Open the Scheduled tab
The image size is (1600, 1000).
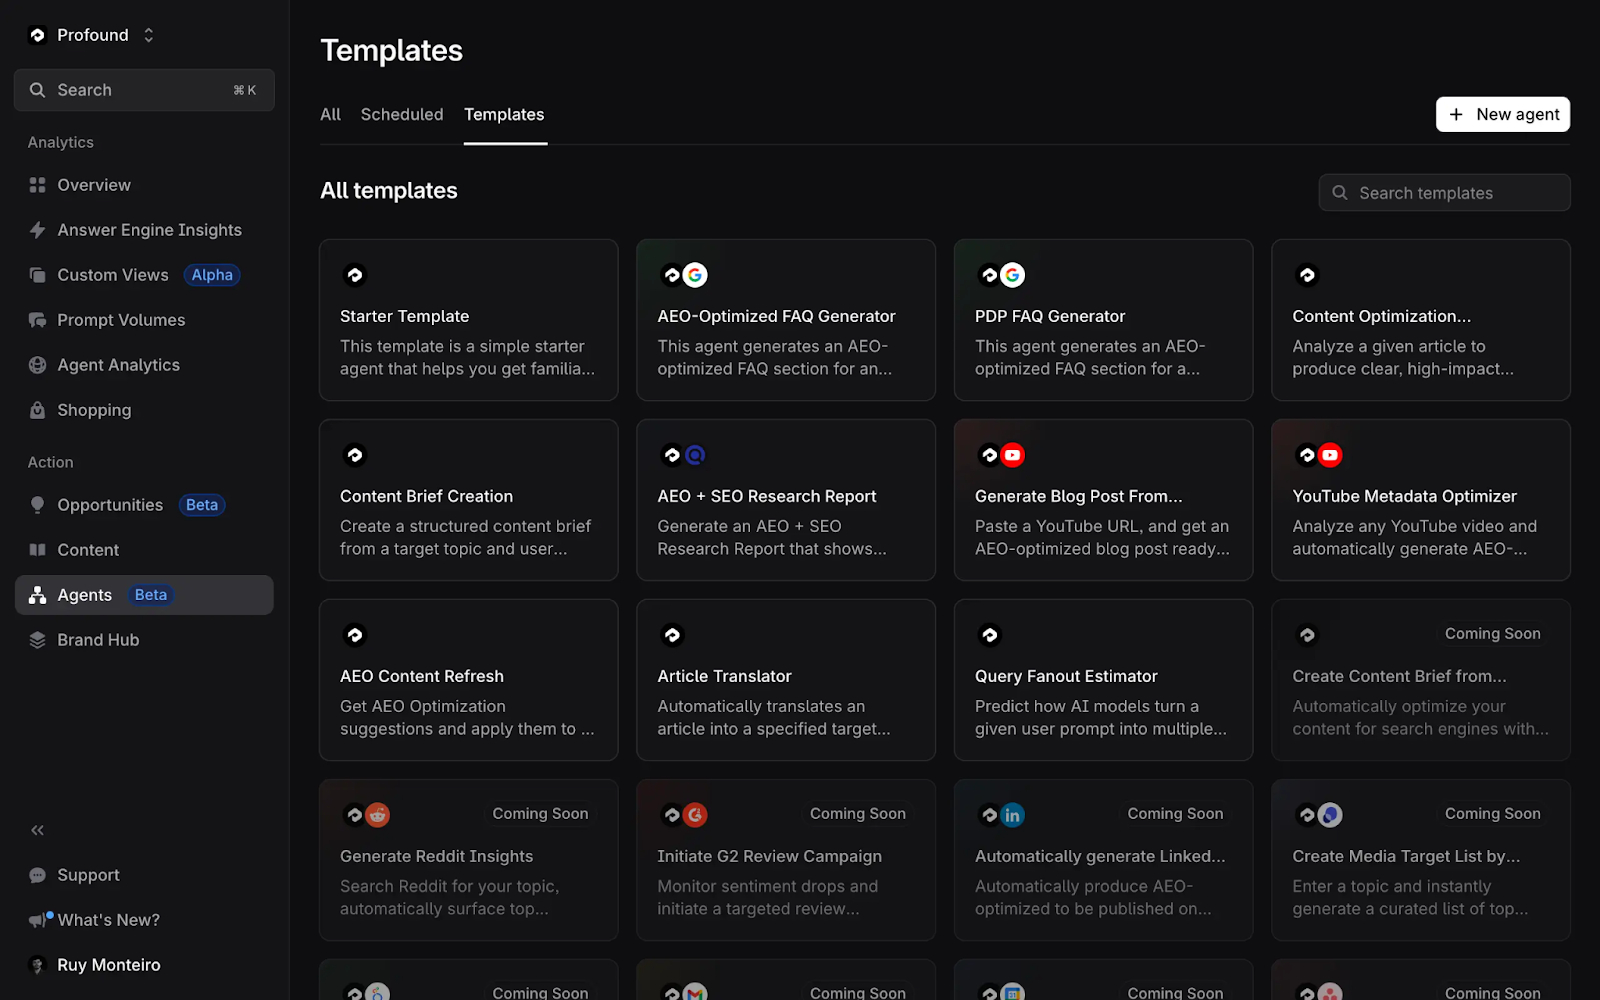[x=401, y=114]
